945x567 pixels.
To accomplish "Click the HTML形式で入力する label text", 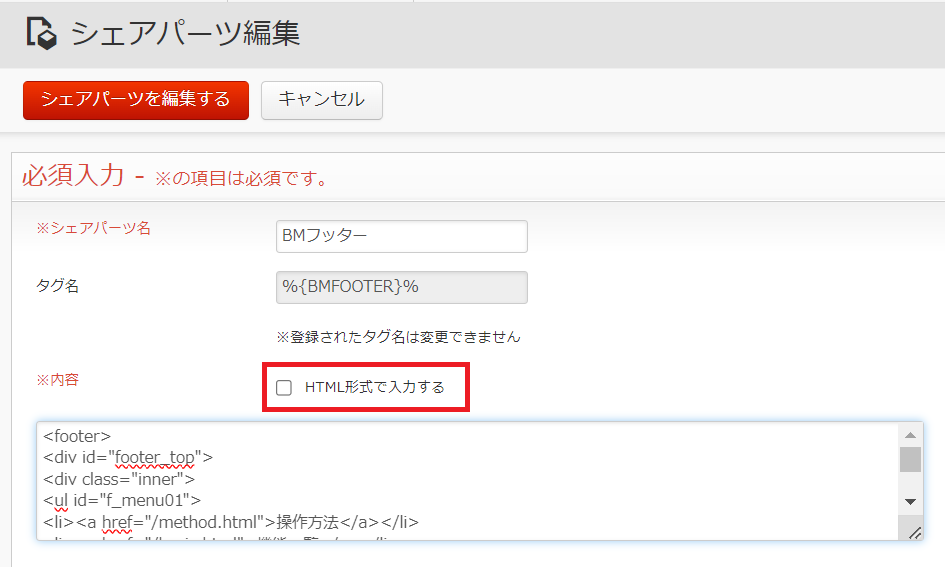I will (x=375, y=387).
